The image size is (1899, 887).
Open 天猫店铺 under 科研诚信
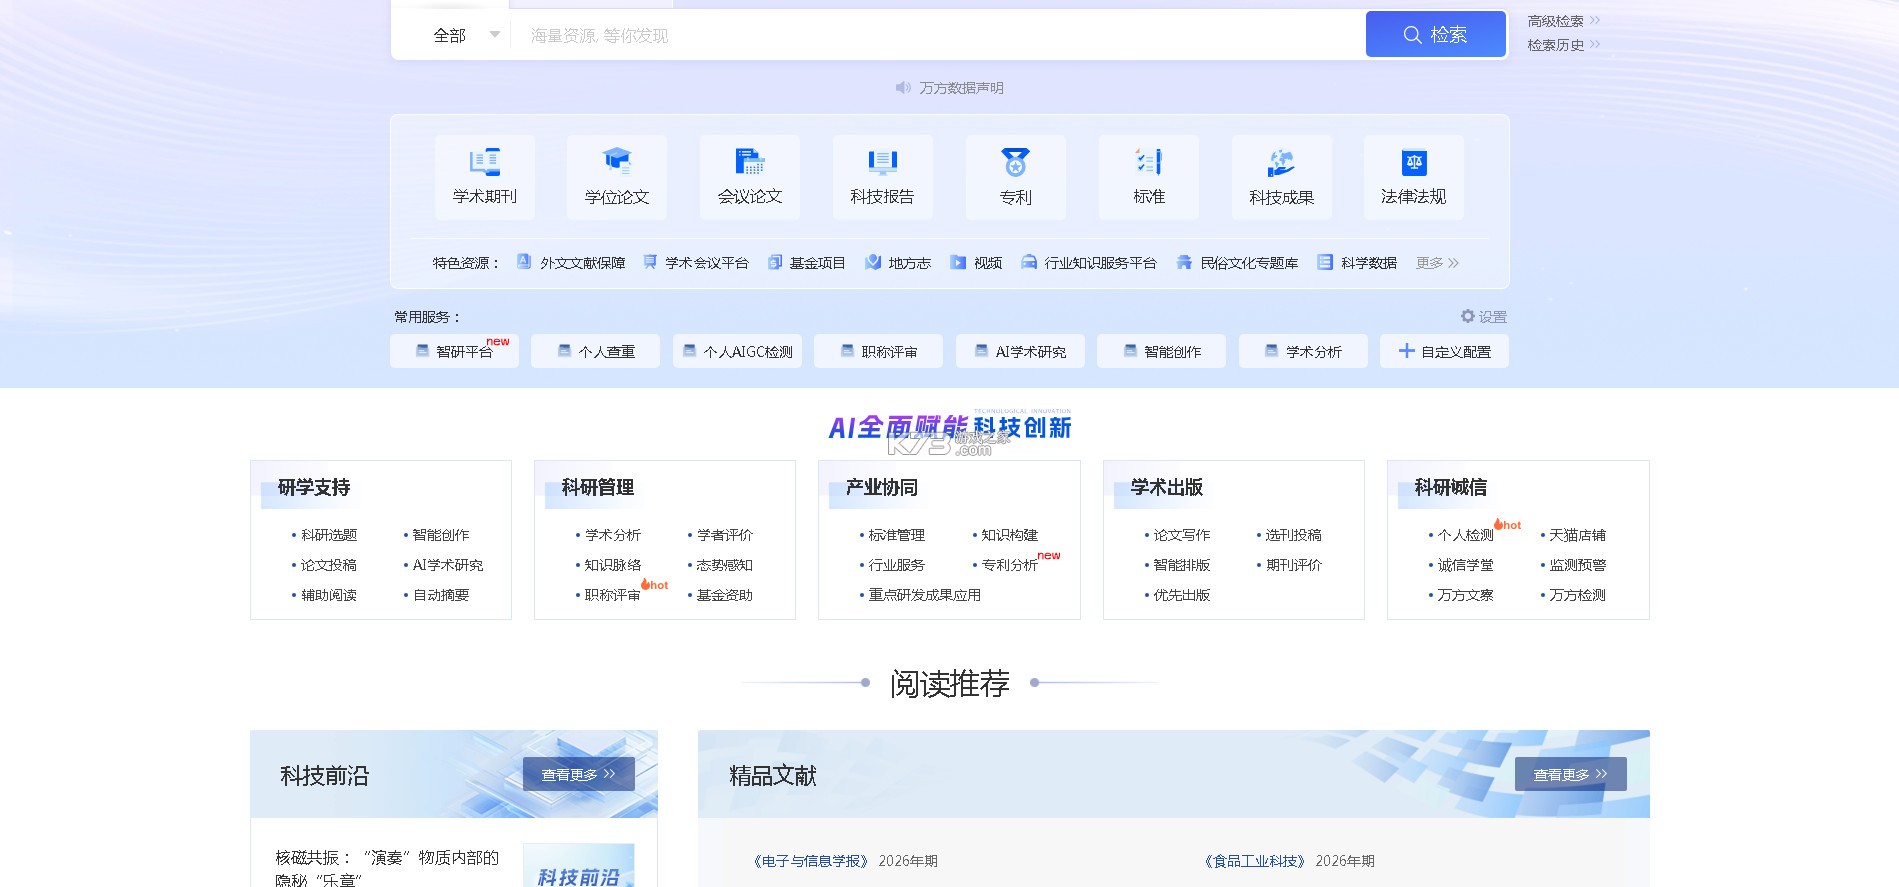tap(1578, 535)
